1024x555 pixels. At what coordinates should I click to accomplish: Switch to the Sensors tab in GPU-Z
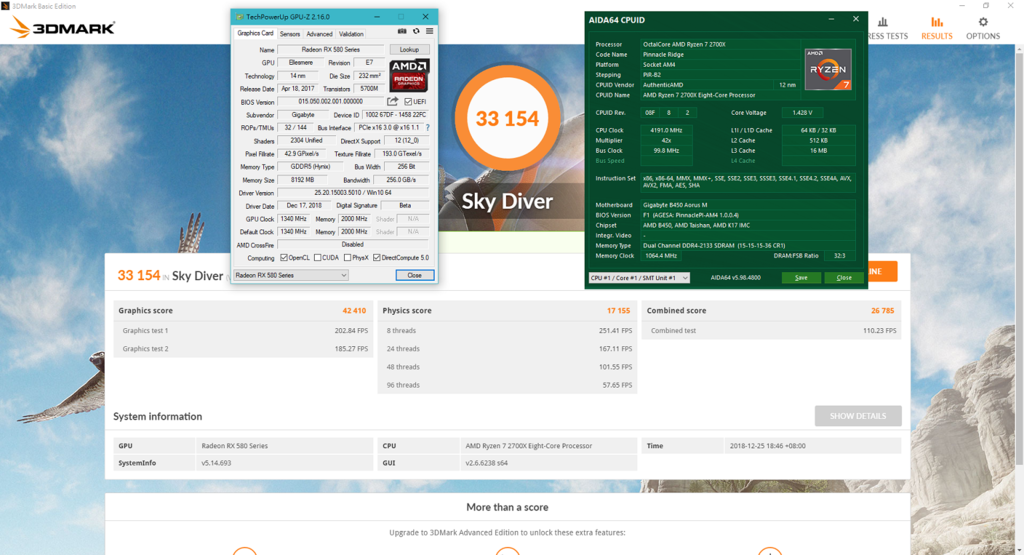(290, 34)
